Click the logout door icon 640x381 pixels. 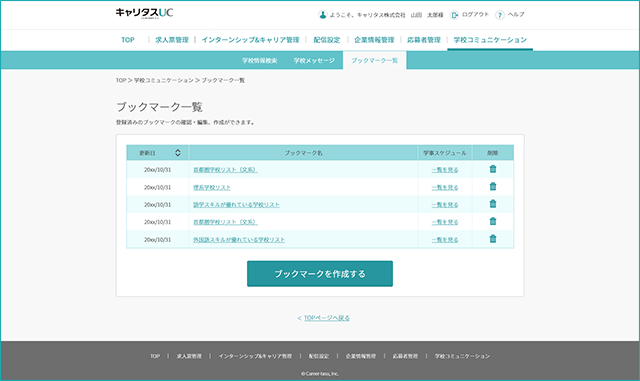[x=454, y=15]
